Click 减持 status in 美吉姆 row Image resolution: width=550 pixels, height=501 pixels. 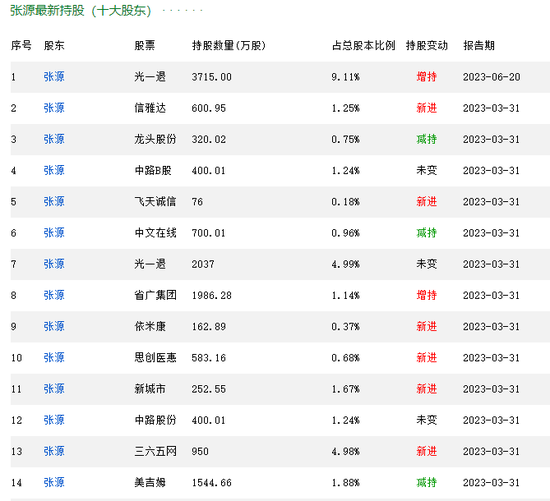pyautogui.click(x=427, y=483)
